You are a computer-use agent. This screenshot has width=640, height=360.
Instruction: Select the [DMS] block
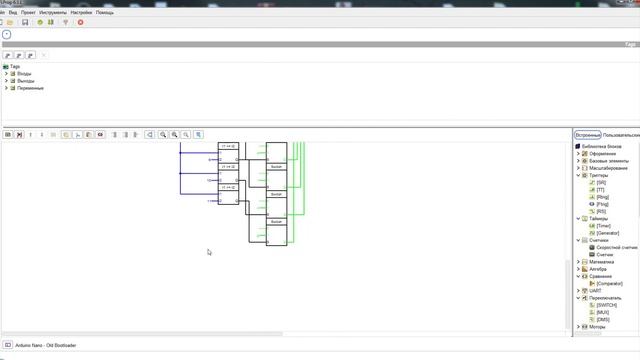[603, 320]
